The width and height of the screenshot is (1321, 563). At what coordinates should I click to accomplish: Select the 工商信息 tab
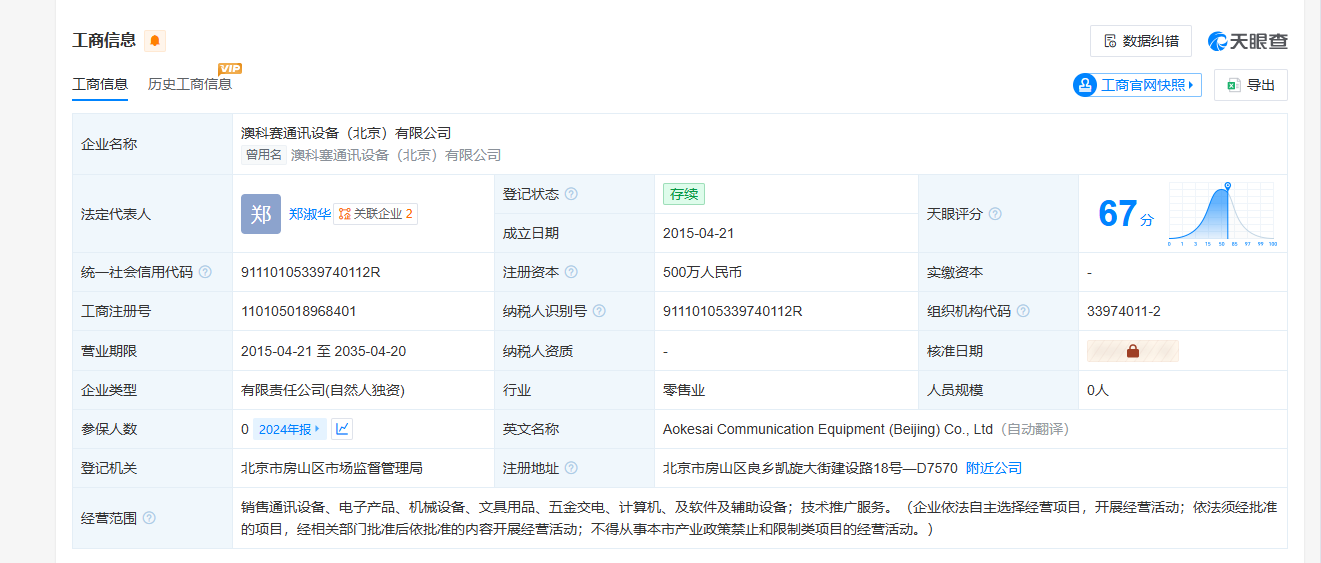point(100,84)
